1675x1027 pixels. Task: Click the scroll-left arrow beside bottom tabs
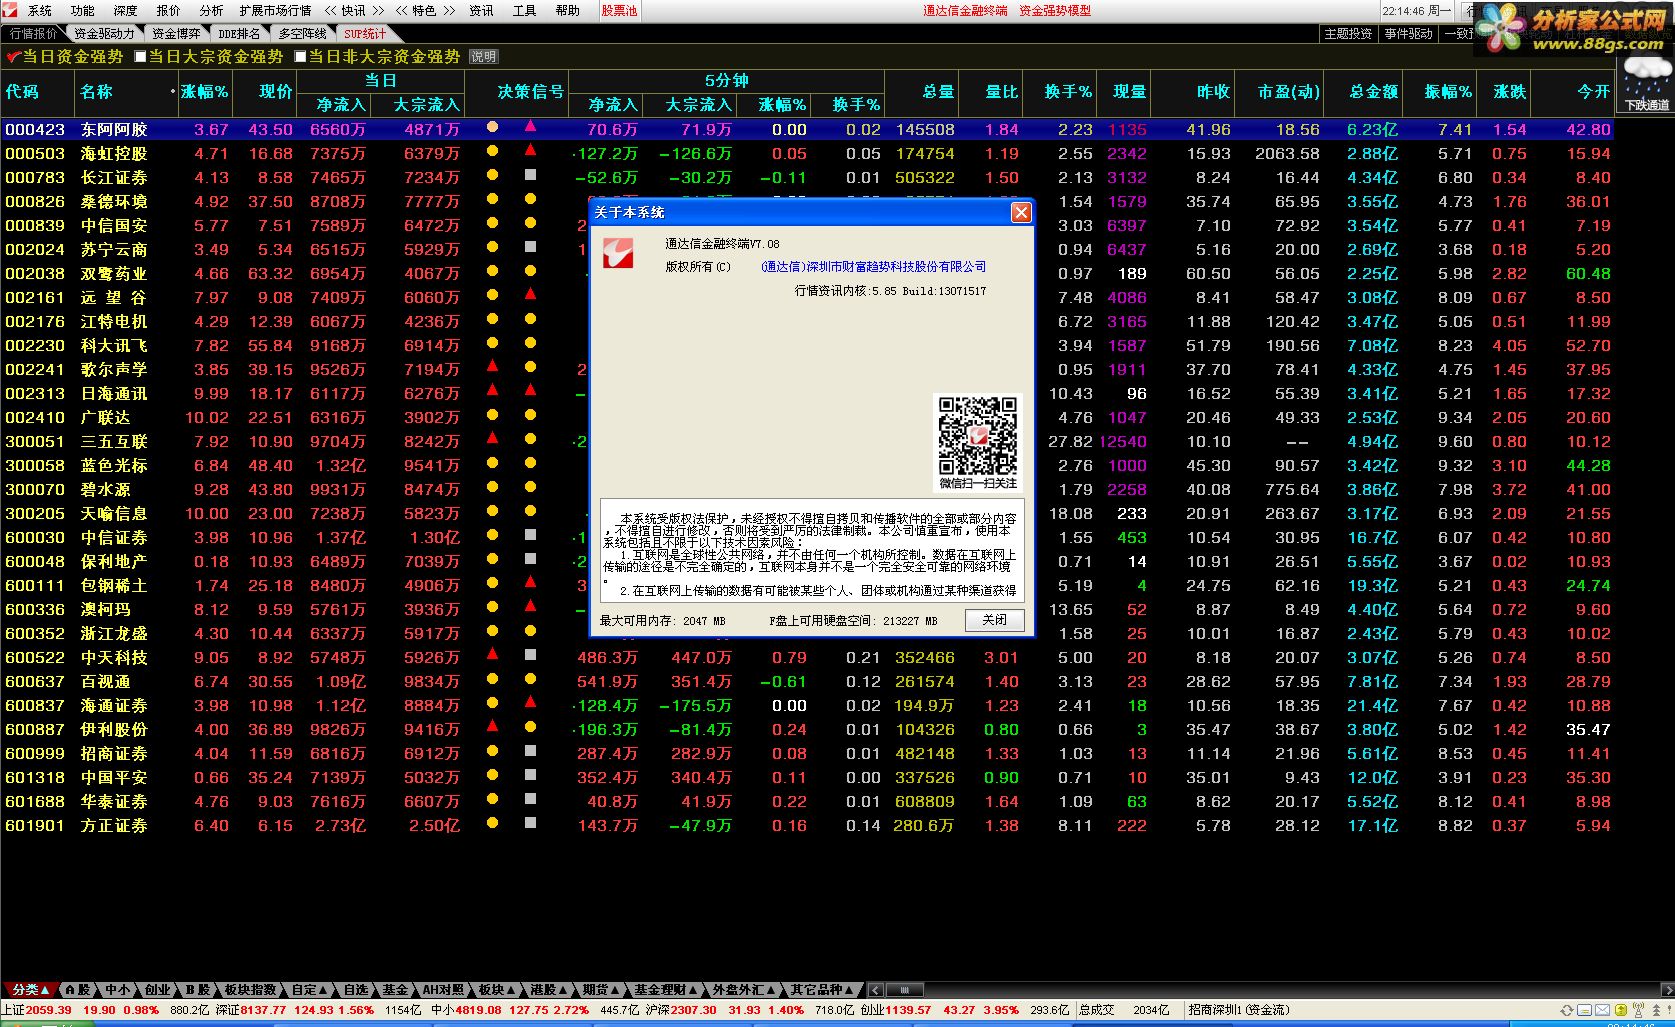875,990
